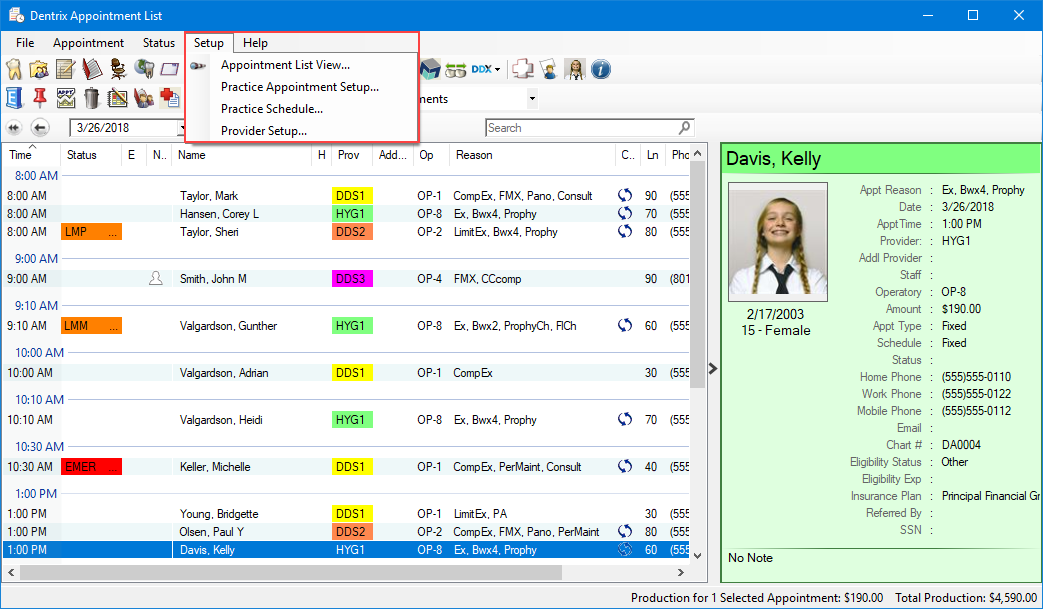Viewport: 1043px width, 609px height.
Task: Open the Patient Chart tooth icon
Action: [13, 69]
